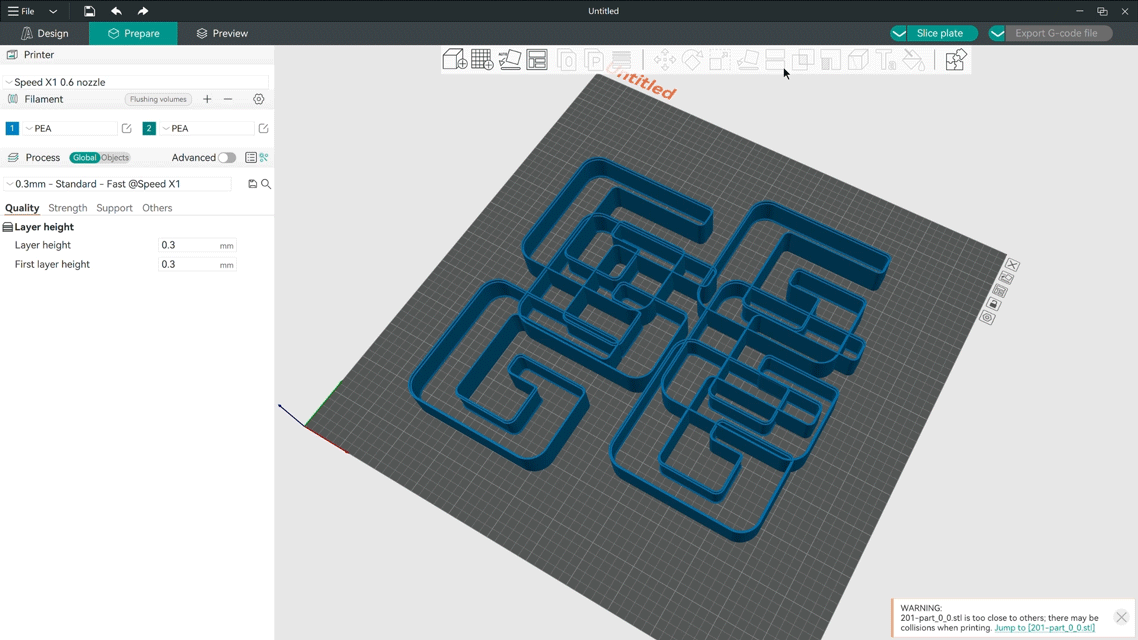The width and height of the screenshot is (1138, 640).
Task: Click the save process preset icon
Action: click(x=253, y=184)
